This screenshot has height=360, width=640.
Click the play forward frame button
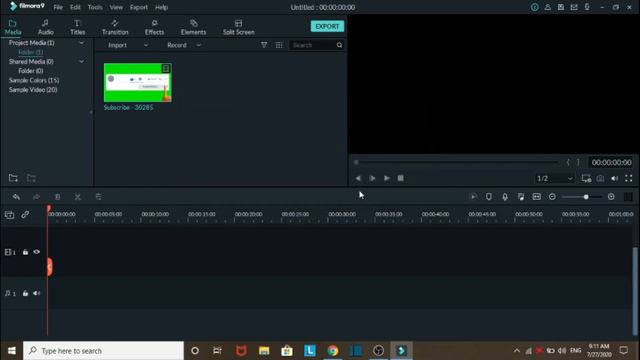pos(372,178)
